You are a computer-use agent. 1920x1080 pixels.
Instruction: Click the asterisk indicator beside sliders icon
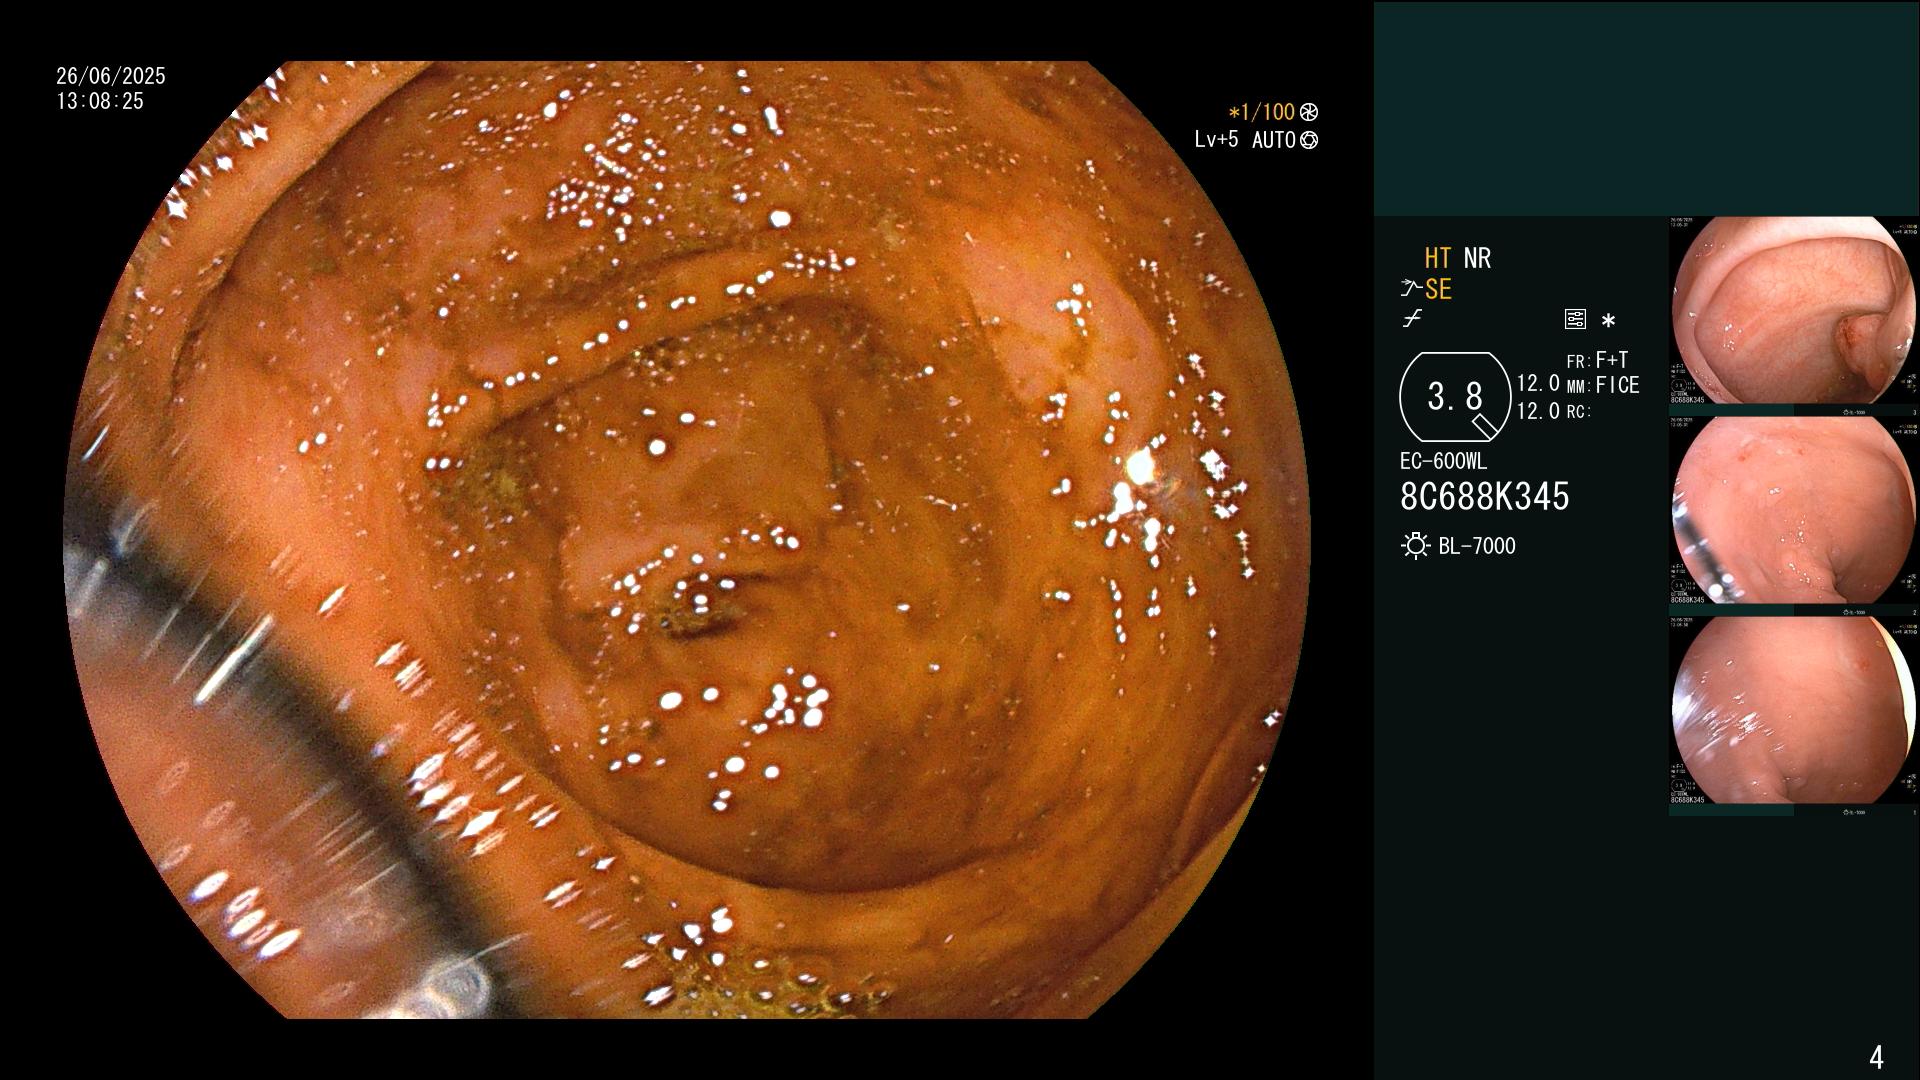click(x=1608, y=321)
